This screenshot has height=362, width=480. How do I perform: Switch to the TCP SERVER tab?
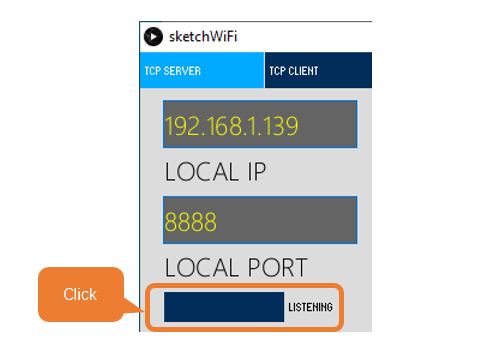tap(202, 70)
